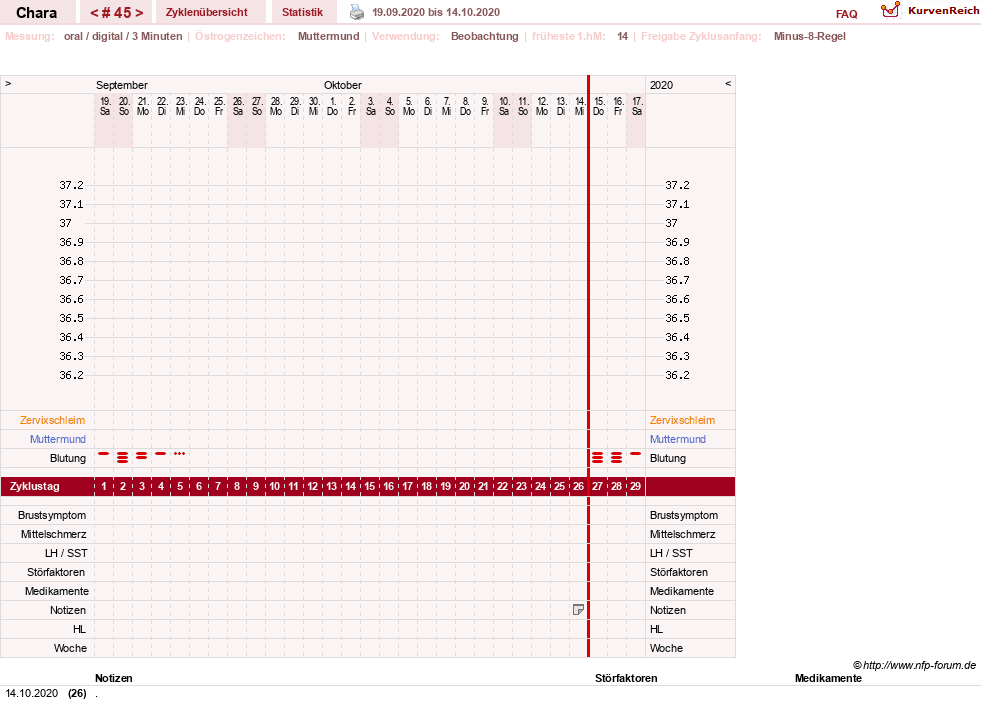Click left 'Medikamente' row label

point(57,591)
